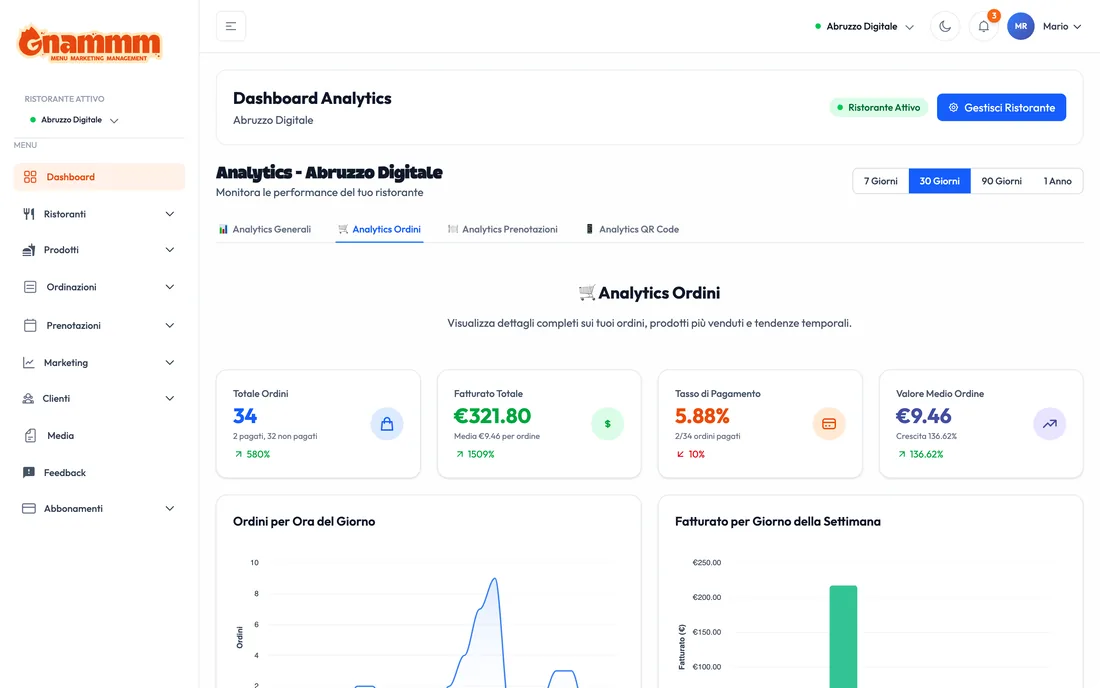Toggle the sidebar hamburger menu button
Image resolution: width=1100 pixels, height=688 pixels.
point(231,26)
